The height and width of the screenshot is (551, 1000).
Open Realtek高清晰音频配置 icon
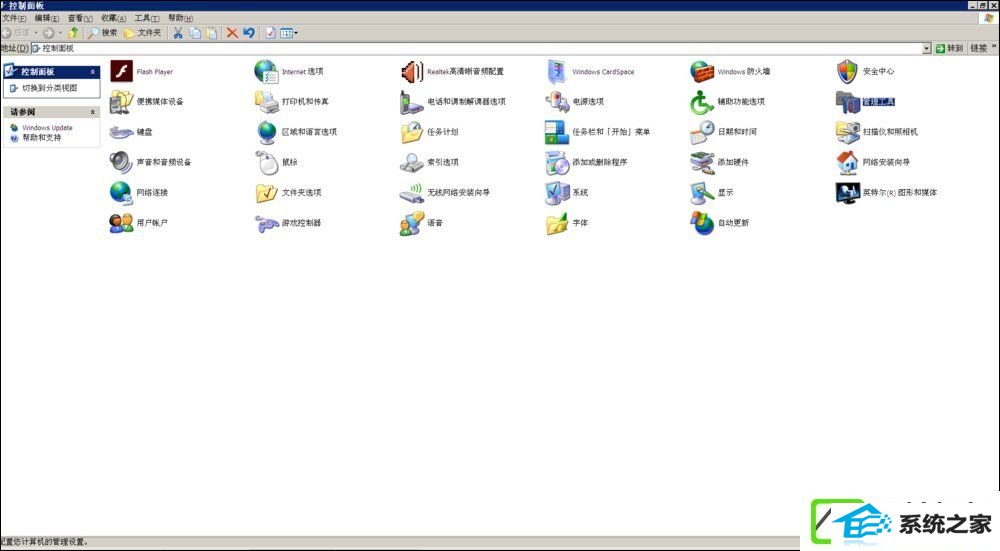coord(412,71)
